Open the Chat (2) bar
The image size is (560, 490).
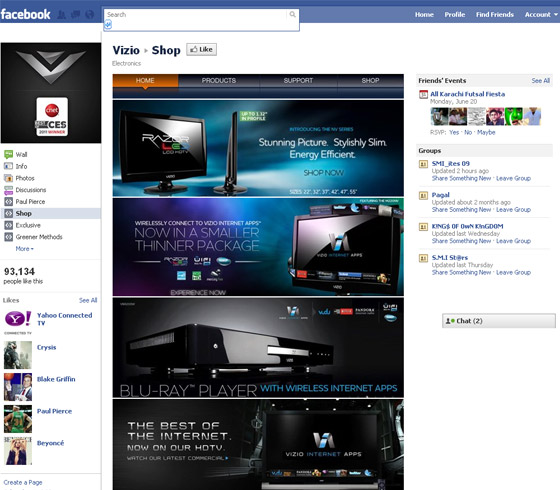click(x=499, y=321)
